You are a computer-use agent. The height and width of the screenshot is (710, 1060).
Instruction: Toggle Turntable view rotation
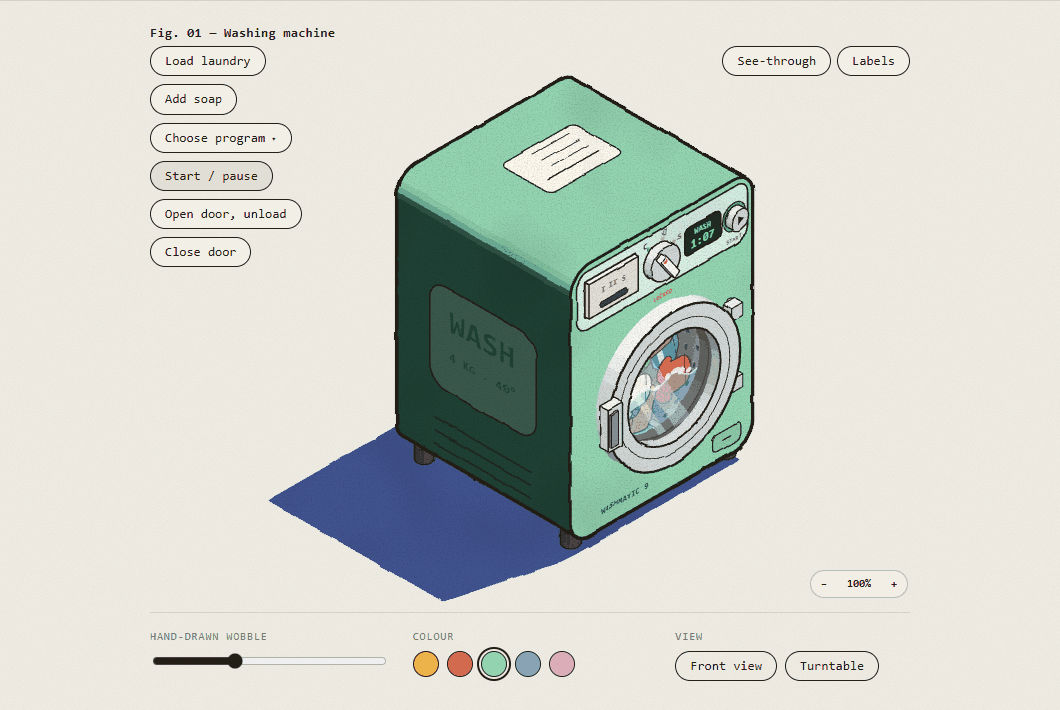click(832, 666)
